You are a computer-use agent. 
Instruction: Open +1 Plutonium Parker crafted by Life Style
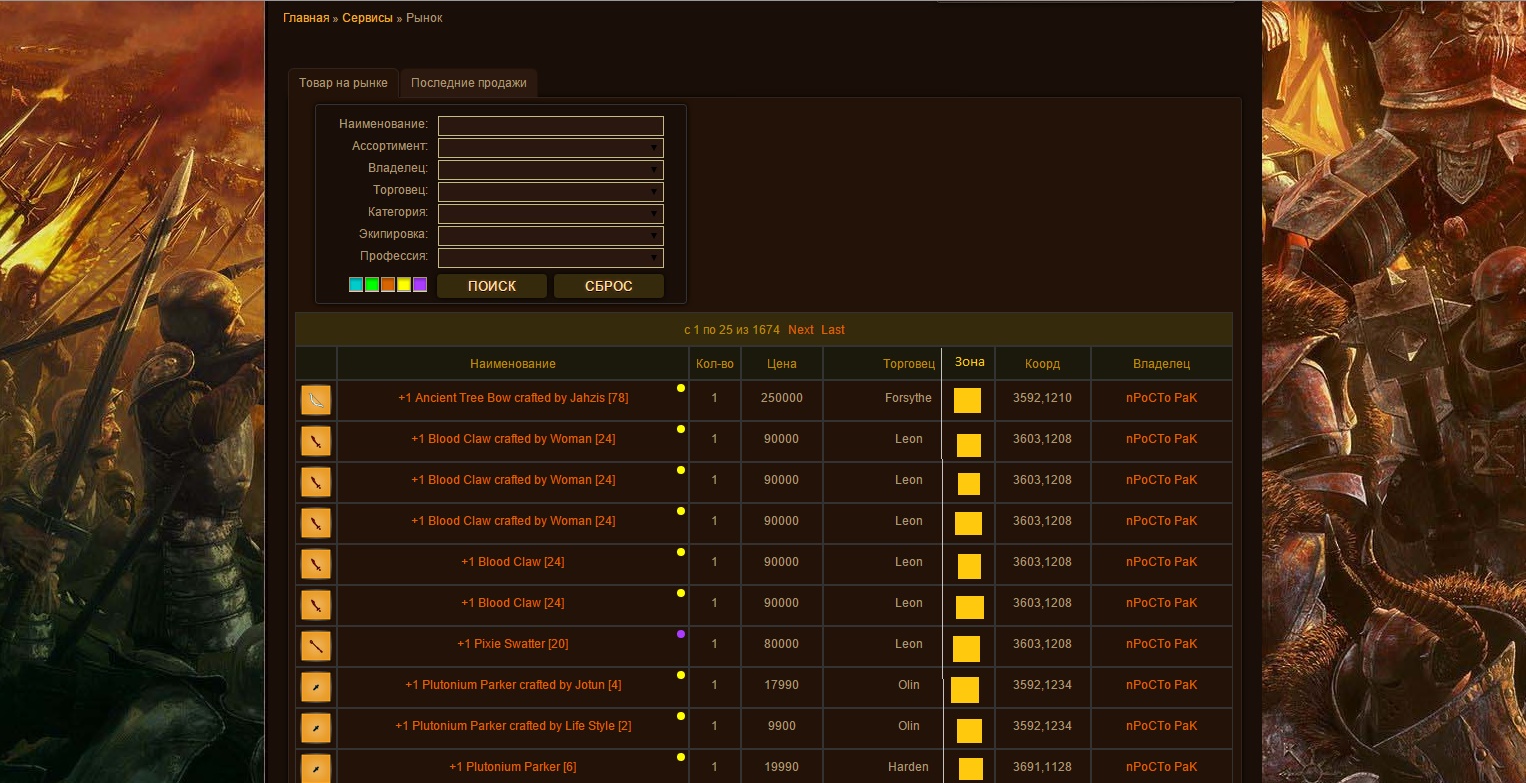tap(513, 726)
